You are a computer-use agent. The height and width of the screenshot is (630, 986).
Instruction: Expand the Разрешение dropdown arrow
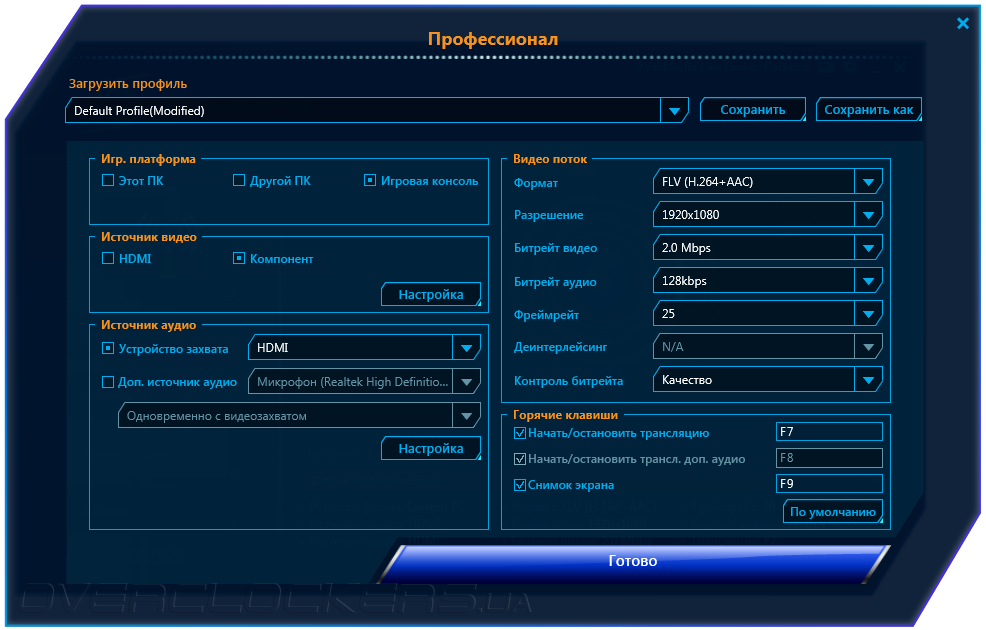[868, 214]
